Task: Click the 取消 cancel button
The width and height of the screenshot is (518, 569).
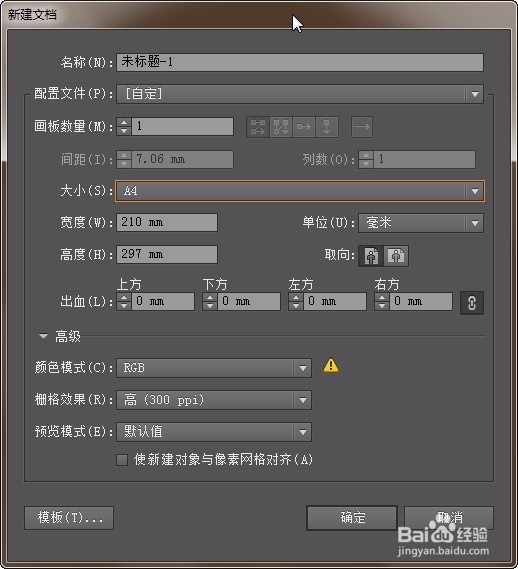Action: [x=449, y=517]
